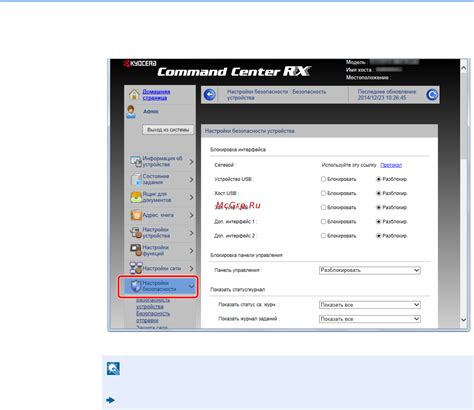Click the Домашняя страница link
The image size is (474, 410).
(x=156, y=95)
